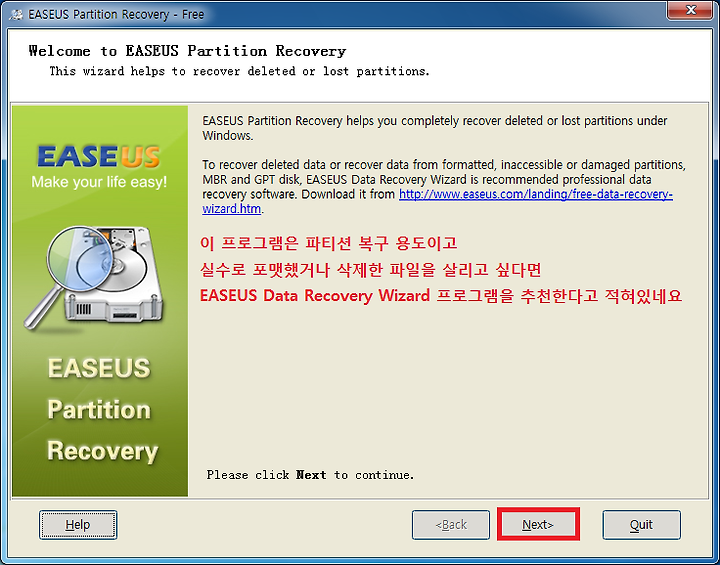Screen dimensions: 720x565
Task: Click the "Welcome to EASEUS Partition Recovery" heading
Action: pyautogui.click(x=187, y=51)
